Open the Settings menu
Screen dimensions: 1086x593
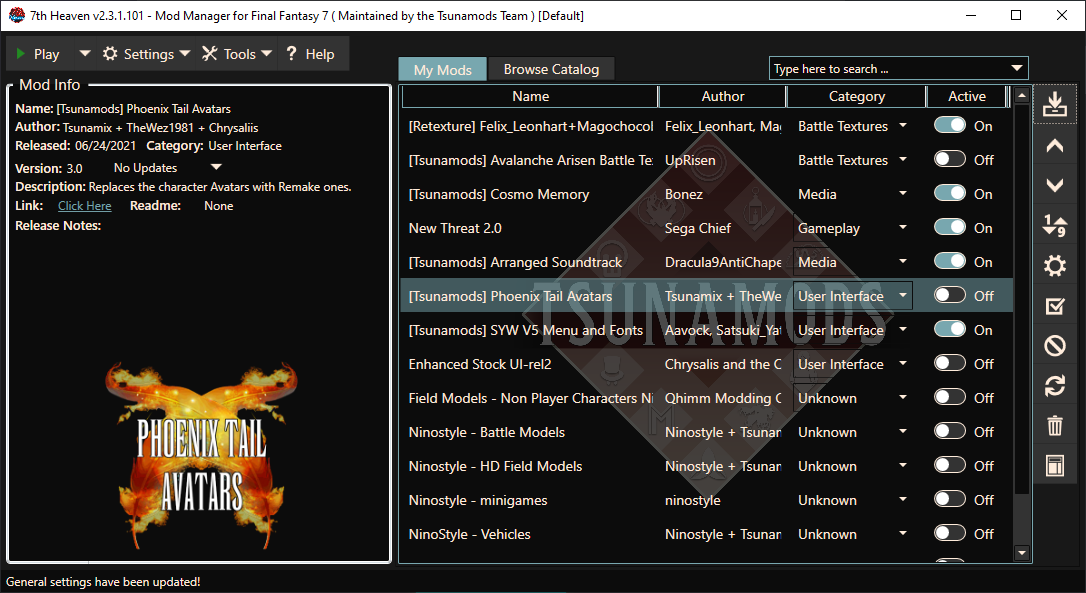(x=146, y=54)
